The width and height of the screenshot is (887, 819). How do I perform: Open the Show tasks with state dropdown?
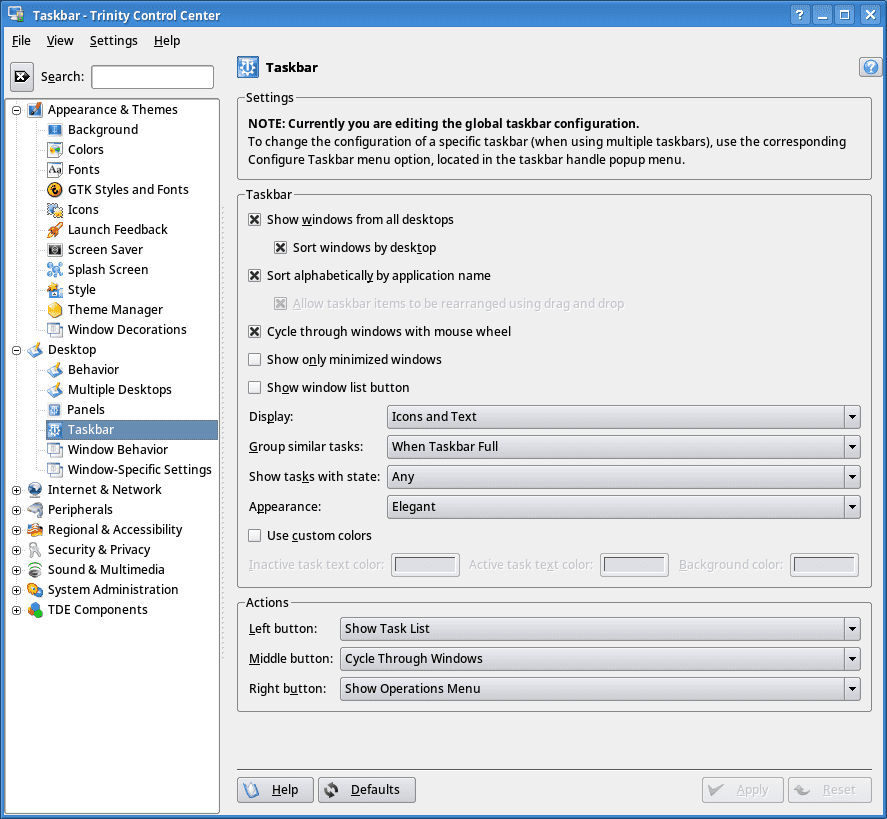click(623, 477)
